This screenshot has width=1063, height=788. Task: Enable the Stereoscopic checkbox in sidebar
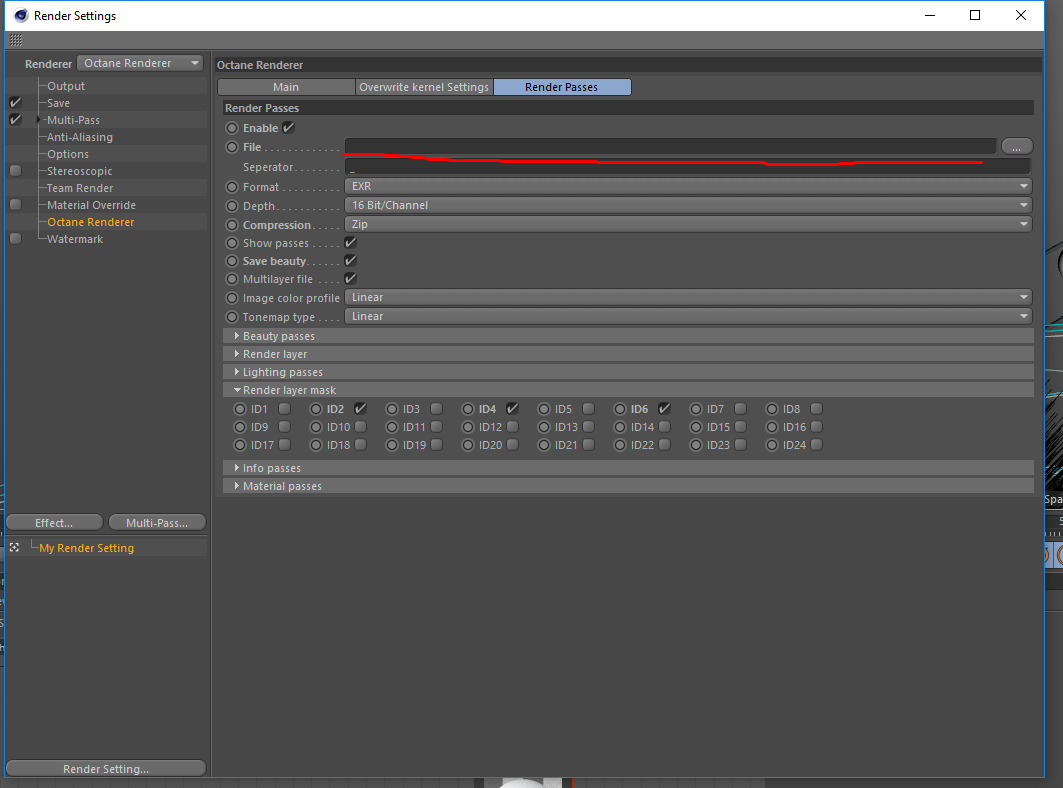(16, 171)
